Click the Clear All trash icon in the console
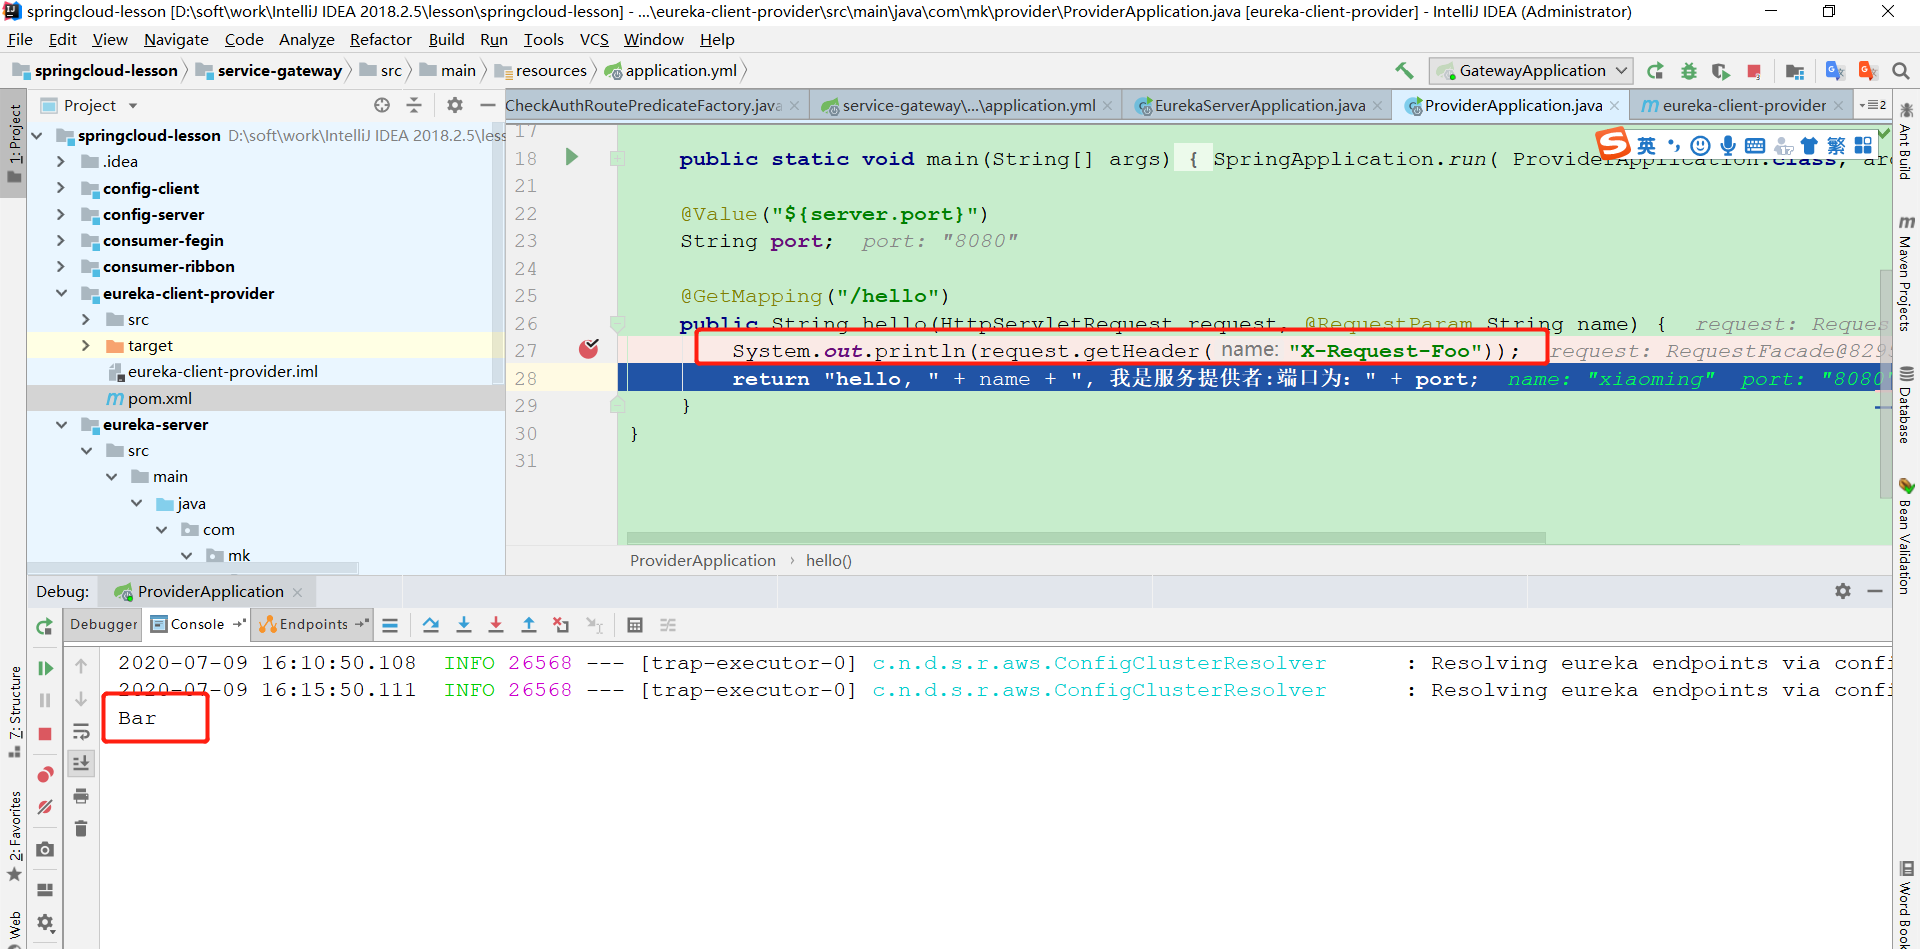1920x949 pixels. [x=81, y=828]
